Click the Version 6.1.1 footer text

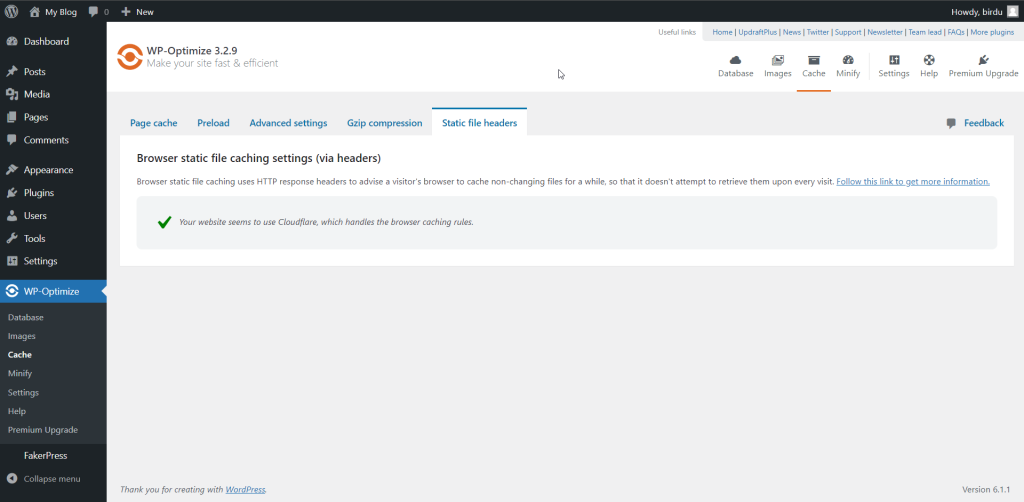(986, 490)
